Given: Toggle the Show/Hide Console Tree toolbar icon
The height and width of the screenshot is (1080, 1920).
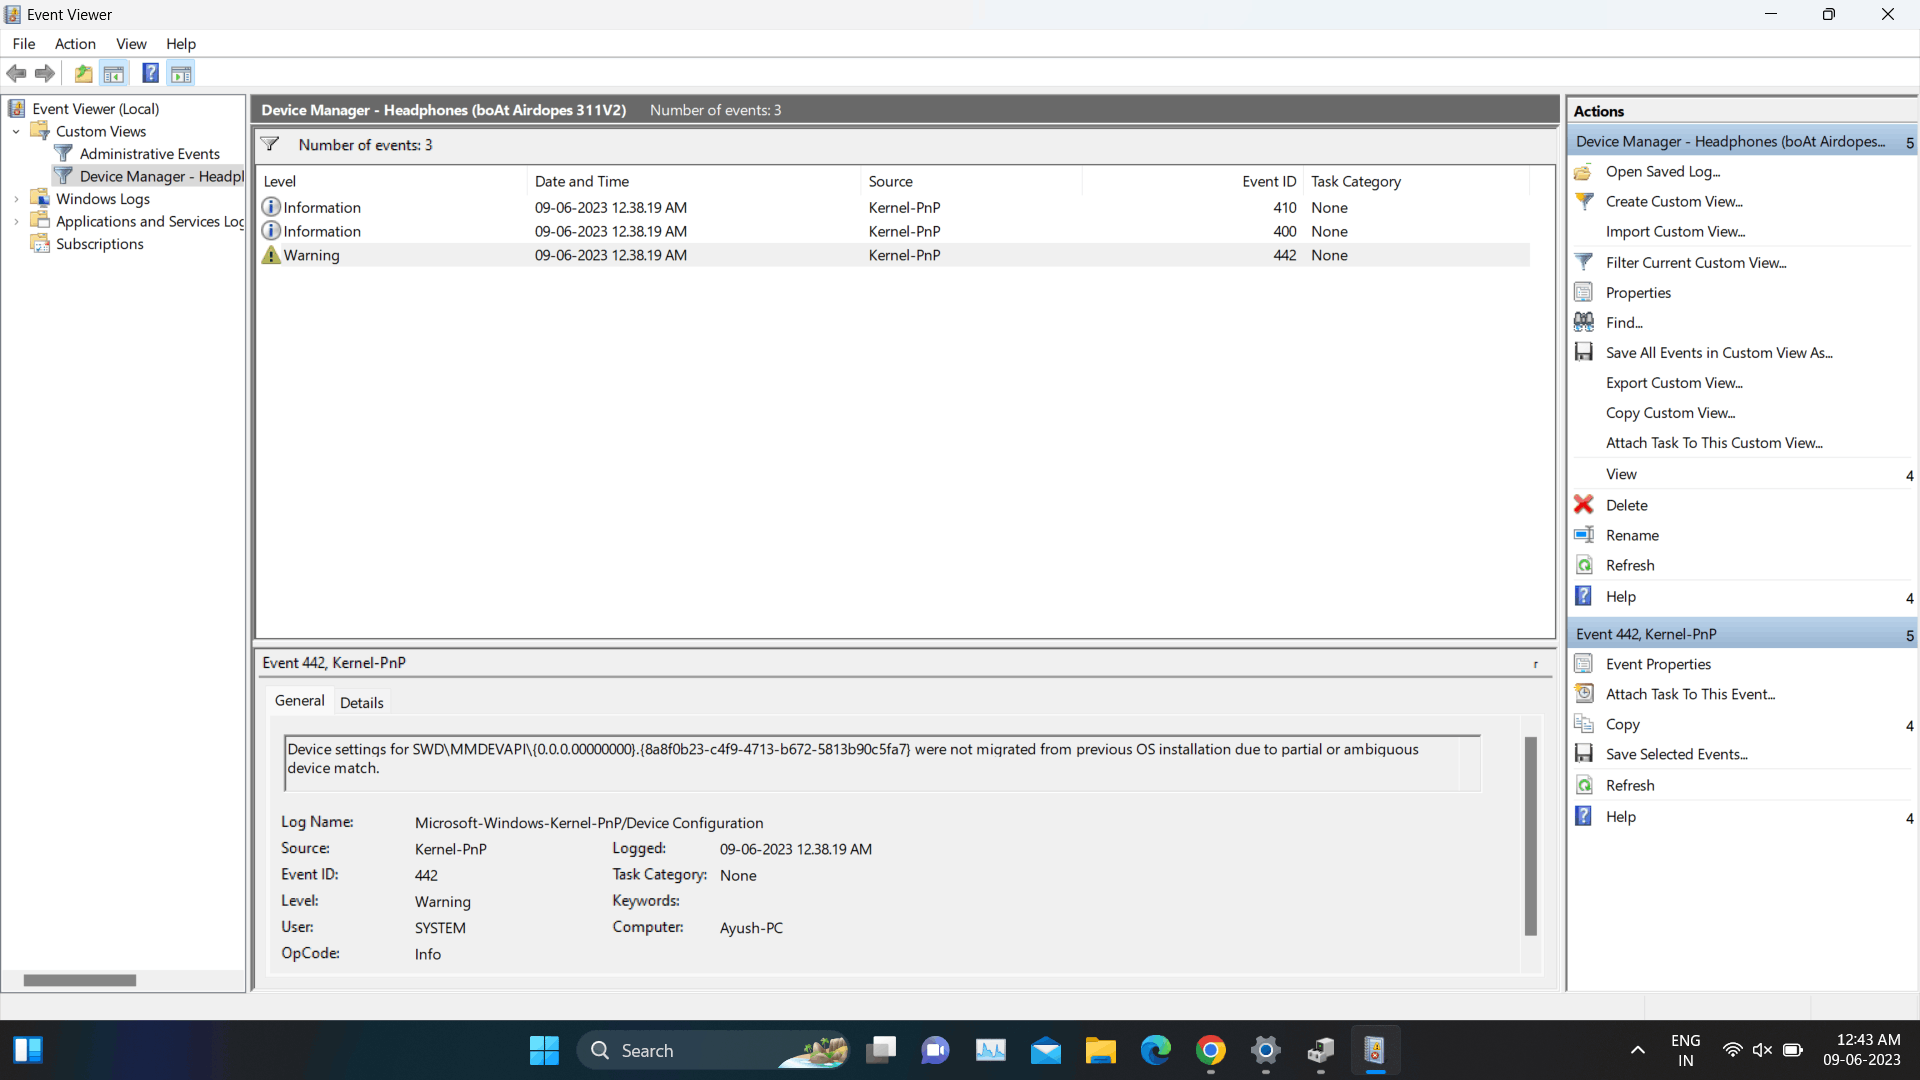Looking at the screenshot, I should (114, 73).
